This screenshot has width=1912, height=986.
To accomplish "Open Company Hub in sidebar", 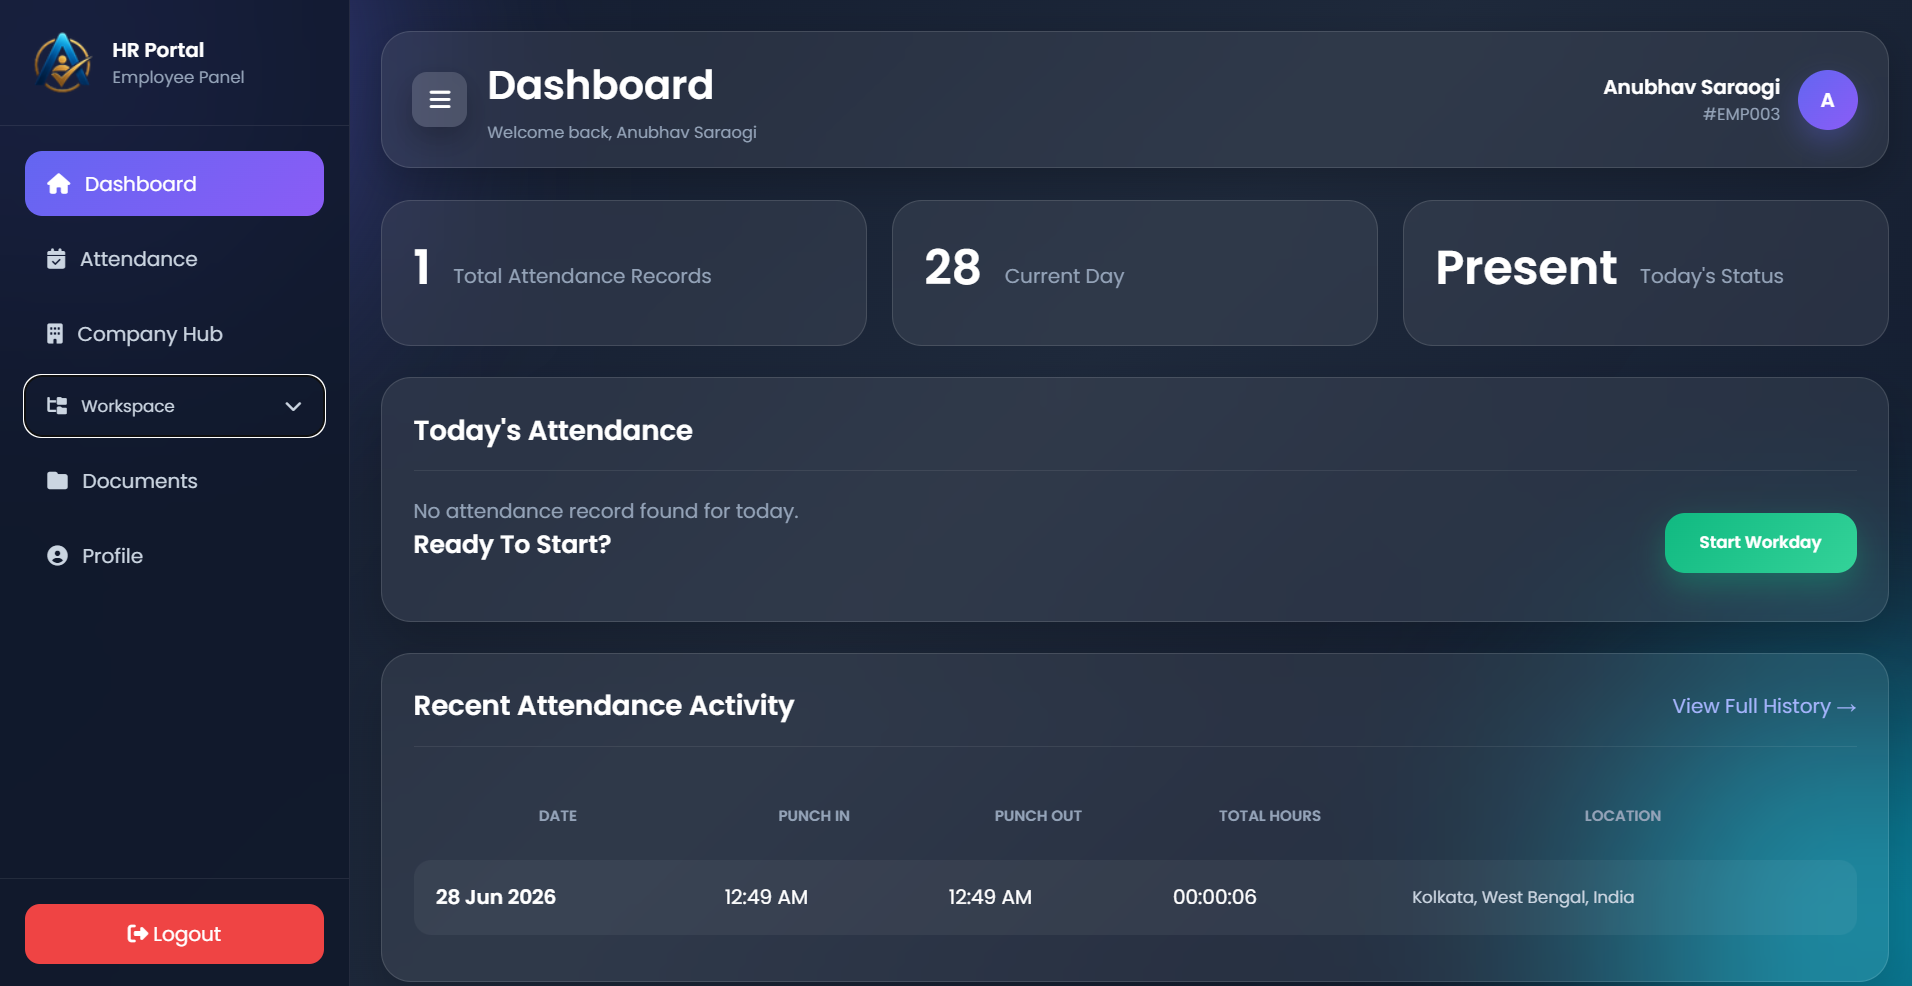I will click(x=174, y=334).
